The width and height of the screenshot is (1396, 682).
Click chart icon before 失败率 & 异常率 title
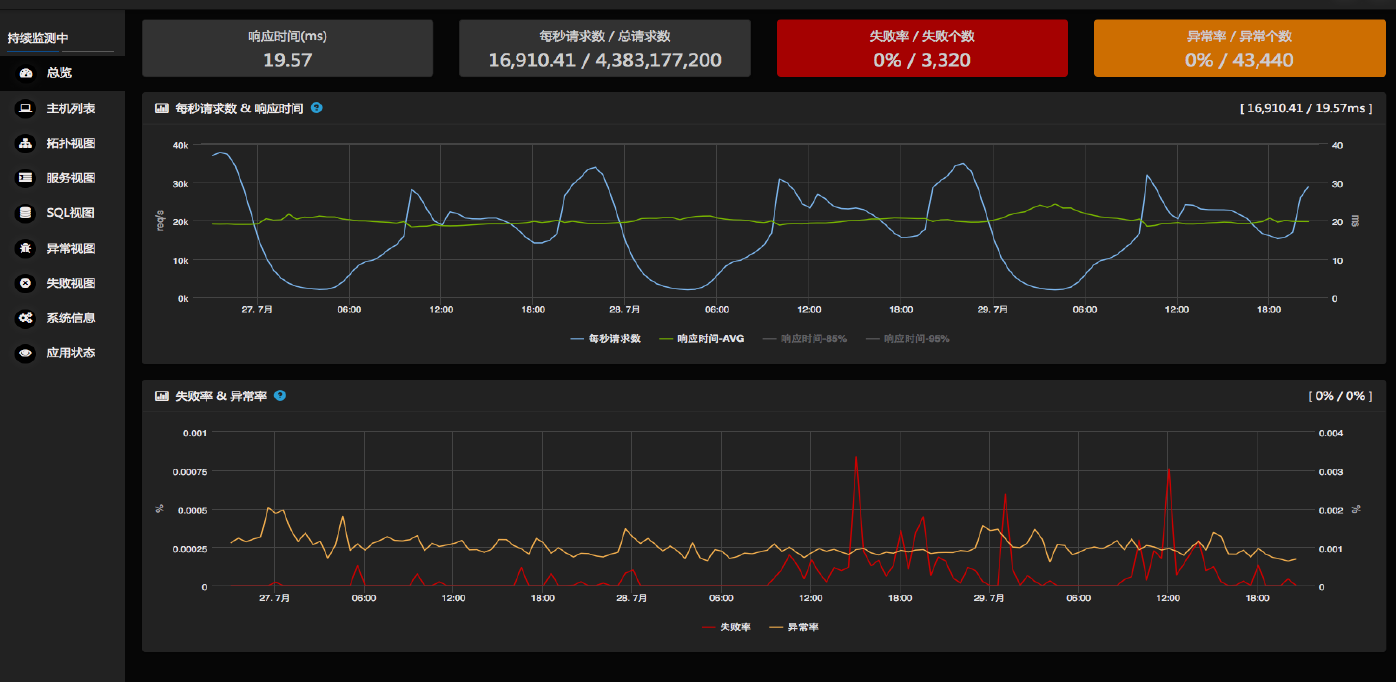tap(162, 396)
